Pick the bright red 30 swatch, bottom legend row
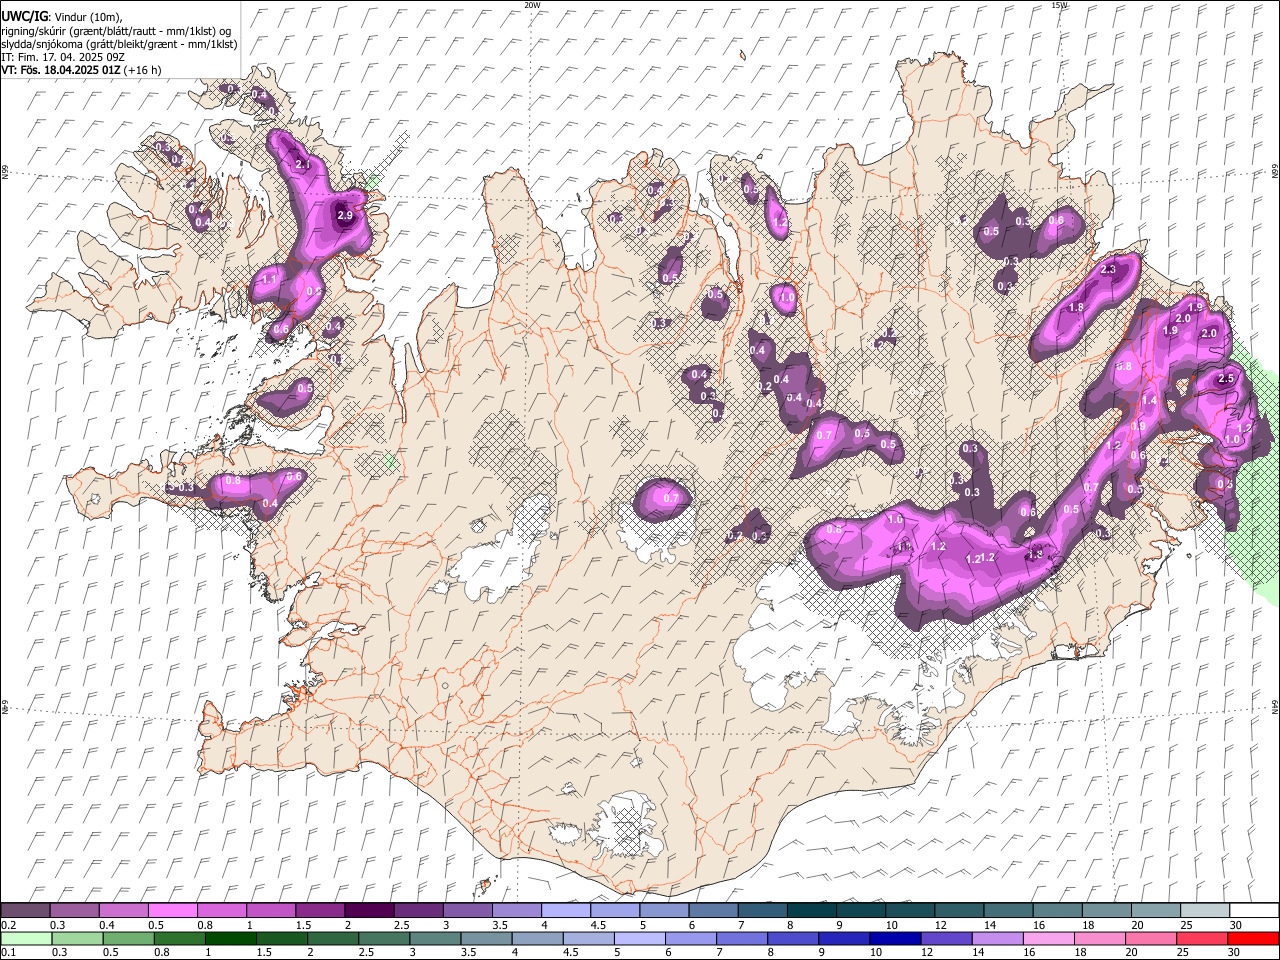The width and height of the screenshot is (1280, 960). (1253, 939)
